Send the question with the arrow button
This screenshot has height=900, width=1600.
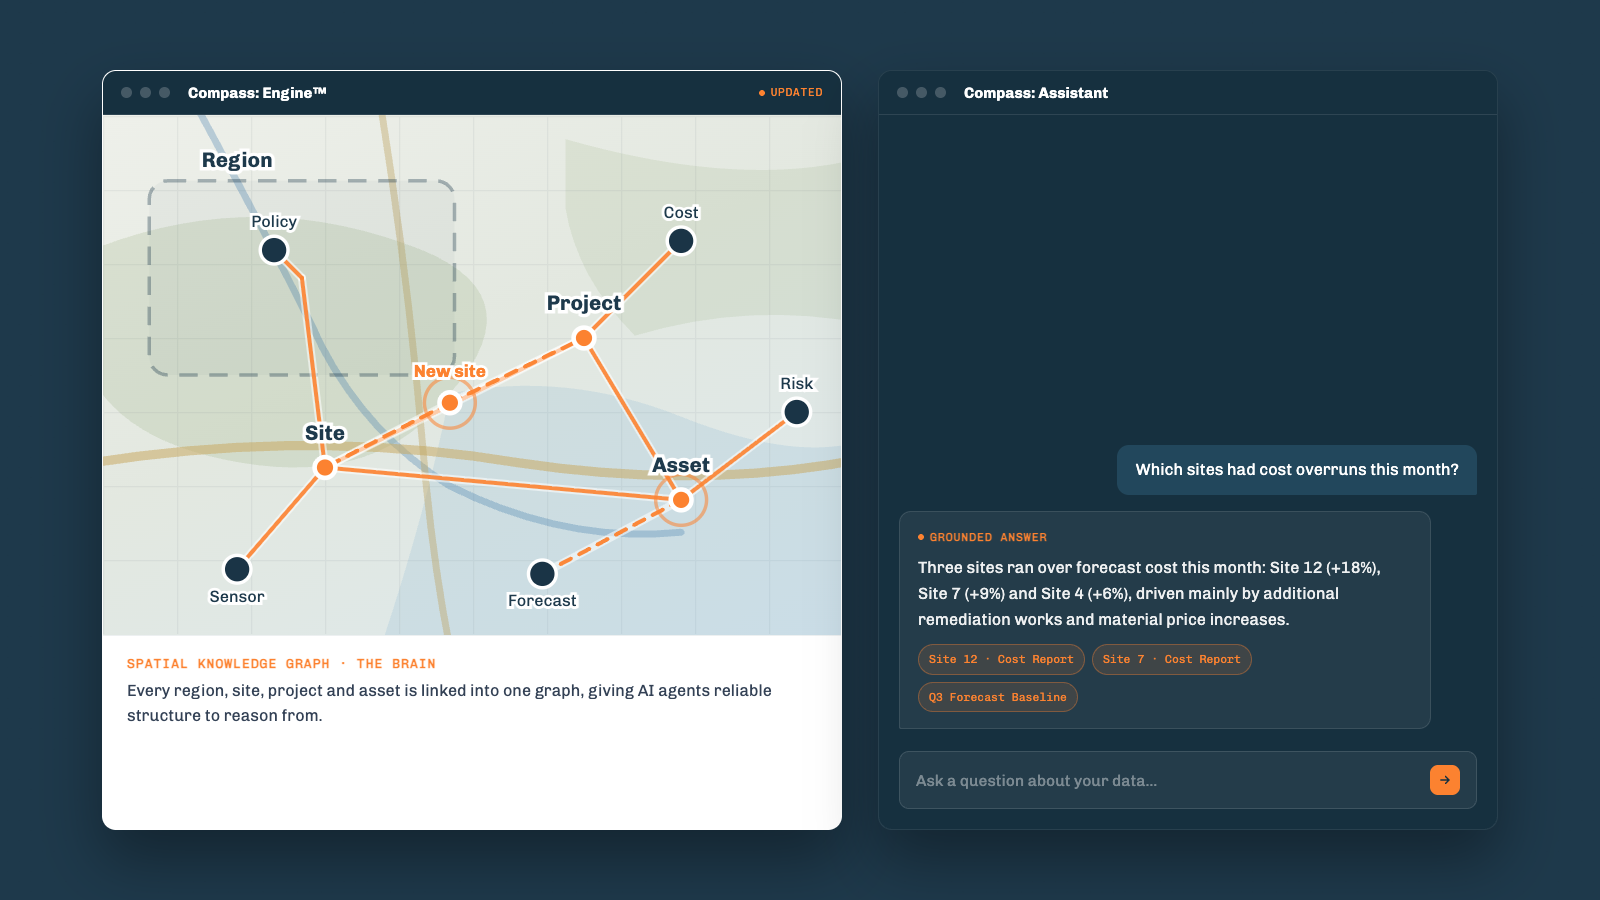[x=1445, y=780]
